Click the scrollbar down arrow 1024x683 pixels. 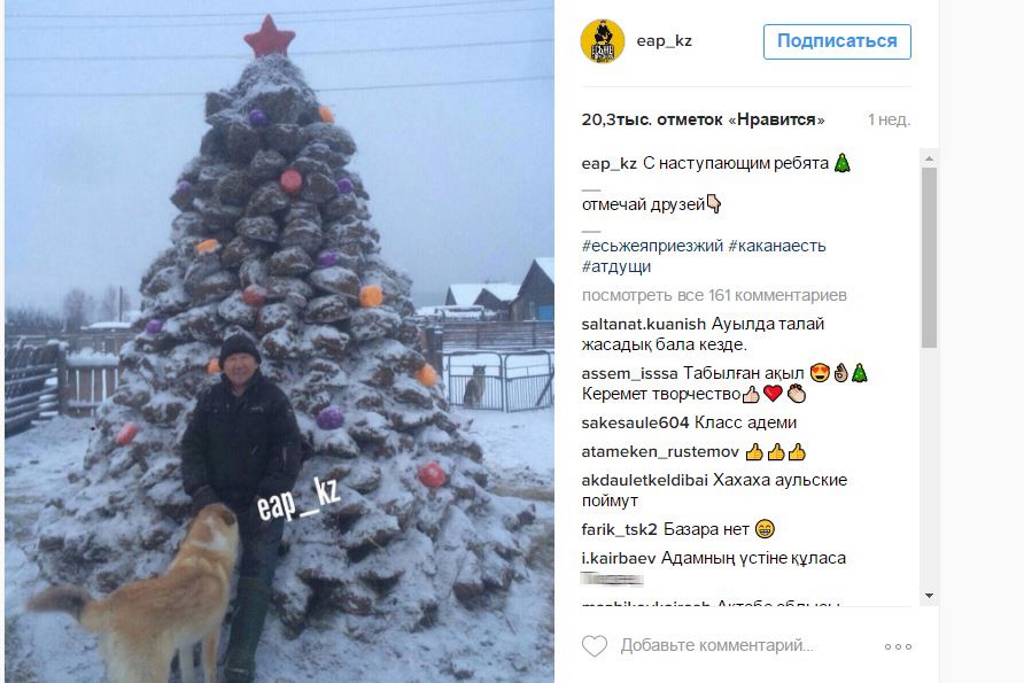coord(929,596)
